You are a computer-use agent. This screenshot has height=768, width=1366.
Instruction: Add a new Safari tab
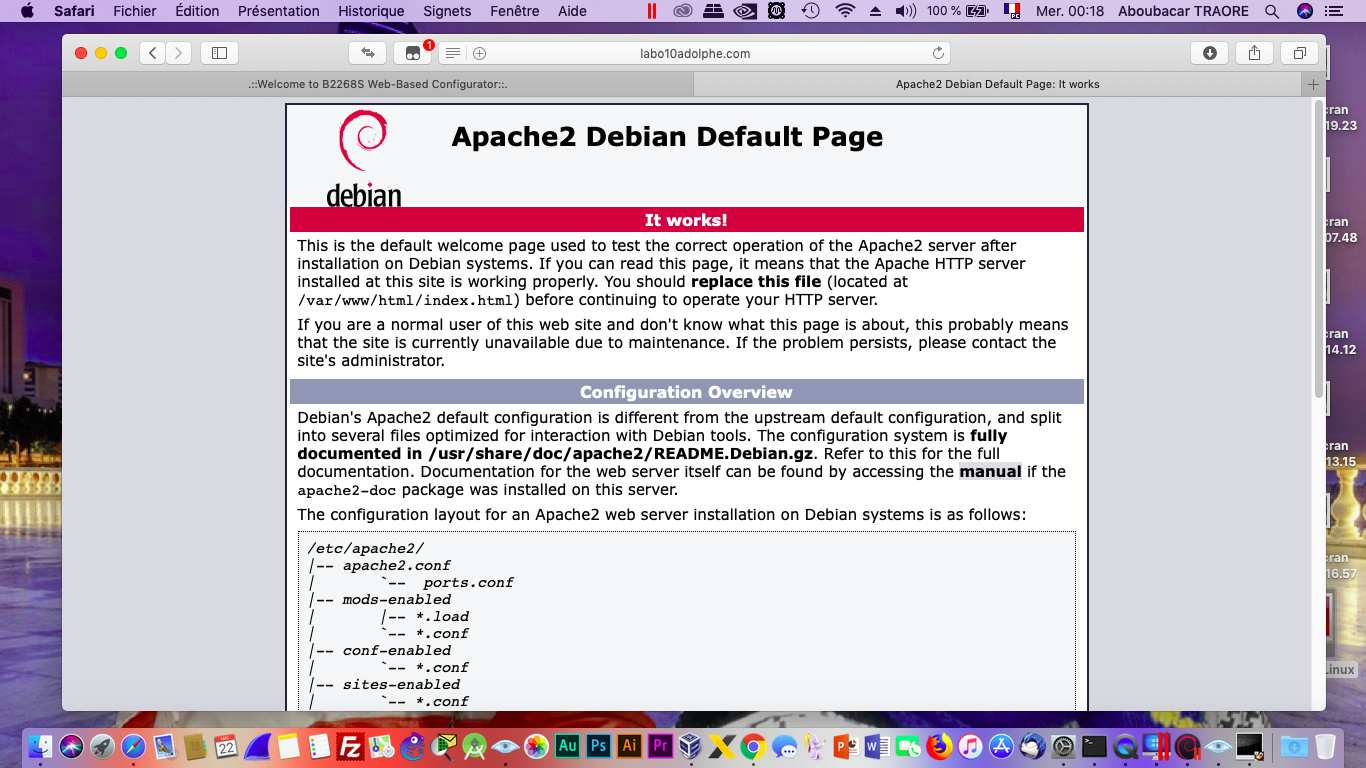pyautogui.click(x=1313, y=85)
